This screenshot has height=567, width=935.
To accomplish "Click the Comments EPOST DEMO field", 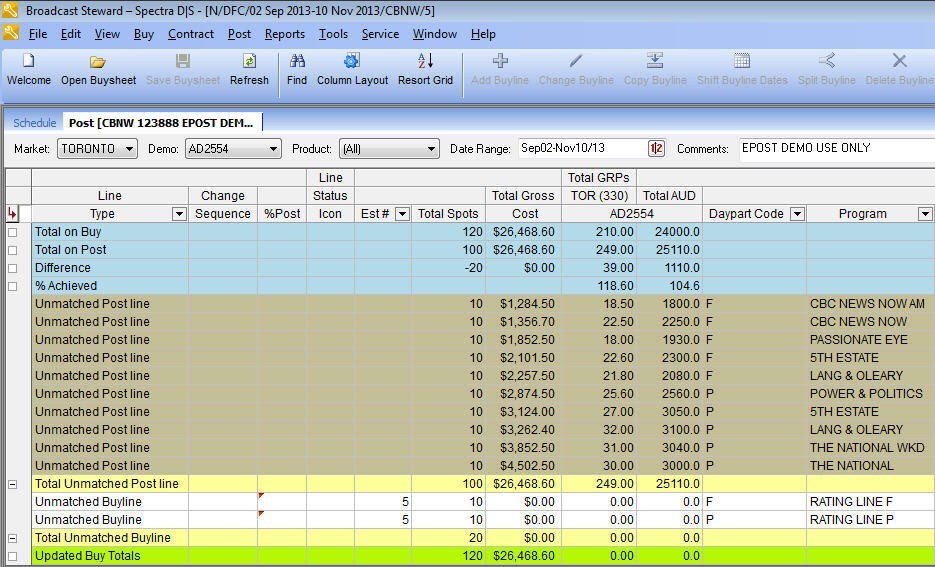I will pos(837,148).
